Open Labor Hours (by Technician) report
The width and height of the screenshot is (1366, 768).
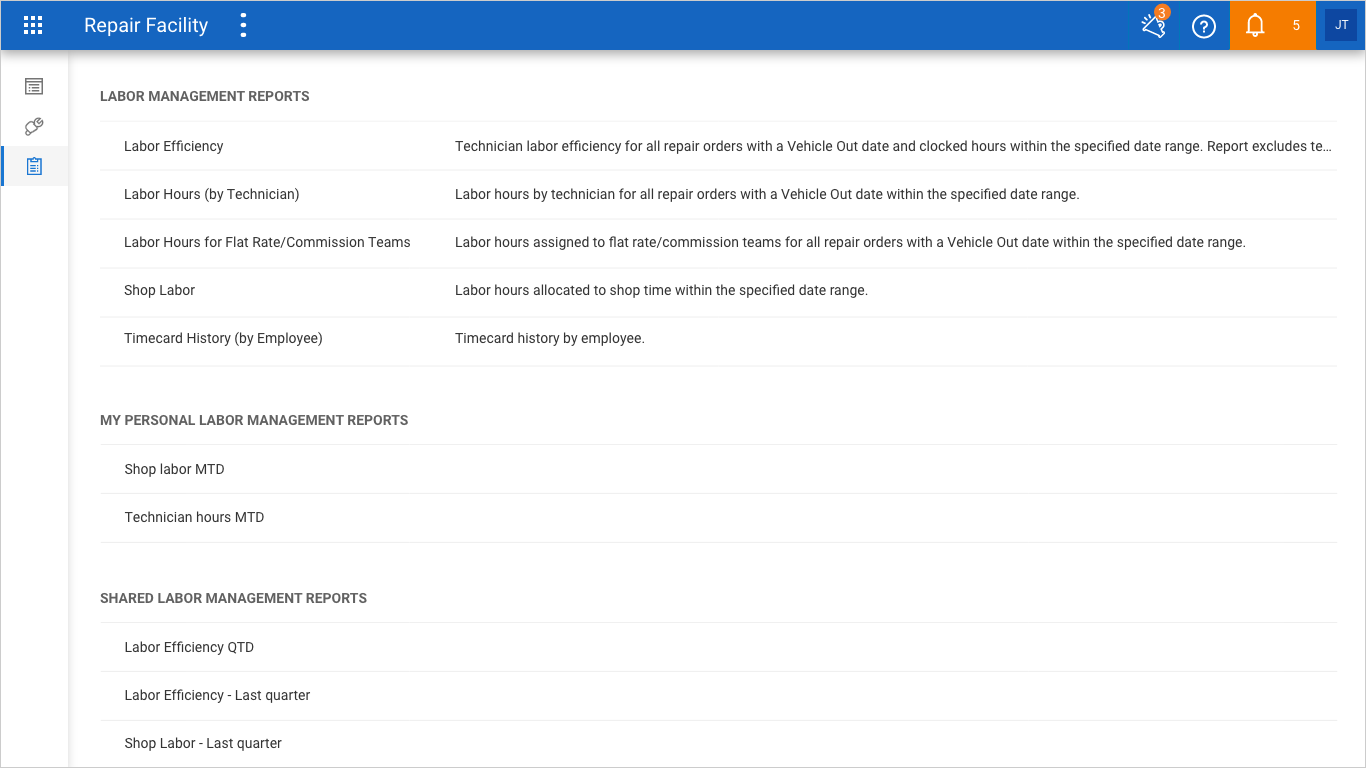(x=211, y=194)
